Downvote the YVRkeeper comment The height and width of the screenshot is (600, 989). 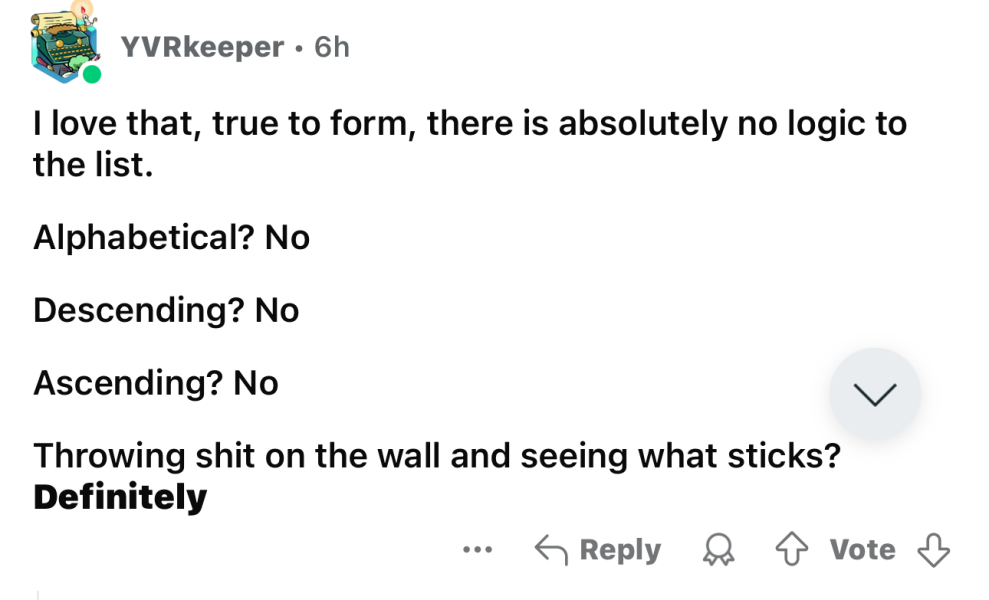tap(933, 550)
